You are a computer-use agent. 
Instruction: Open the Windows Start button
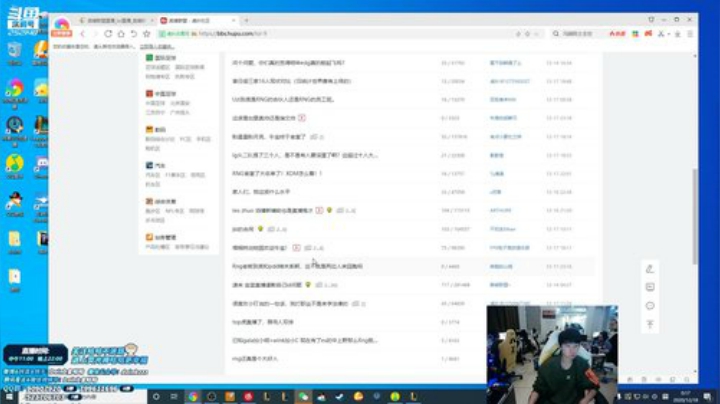click(9, 397)
